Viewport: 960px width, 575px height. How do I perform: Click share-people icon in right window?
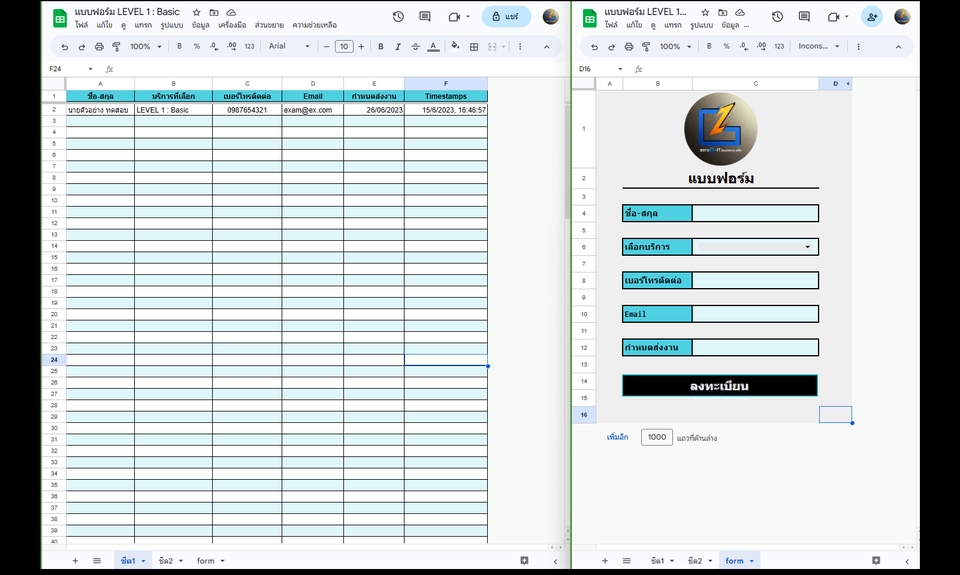click(x=872, y=17)
